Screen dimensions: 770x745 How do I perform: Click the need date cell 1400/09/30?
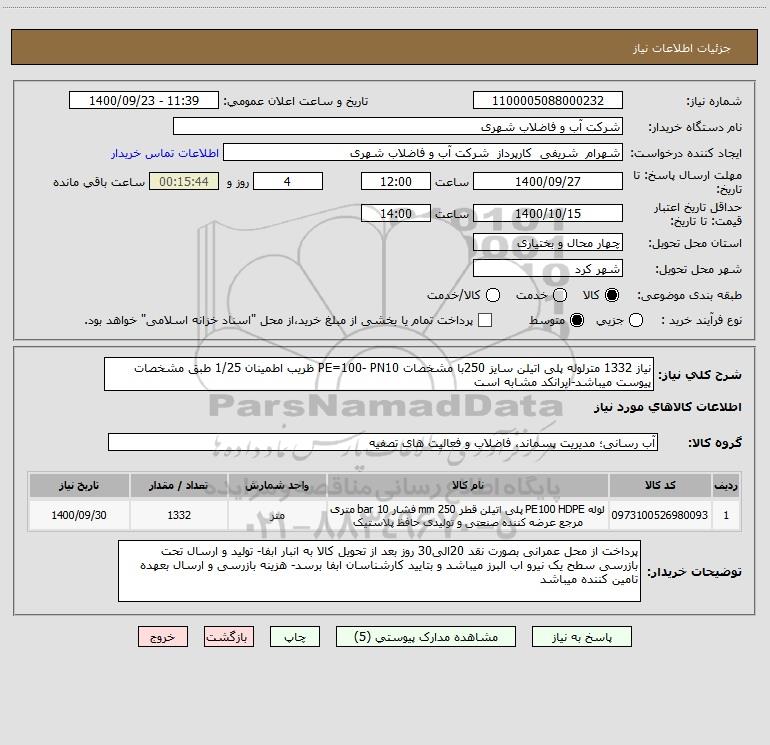coord(79,515)
